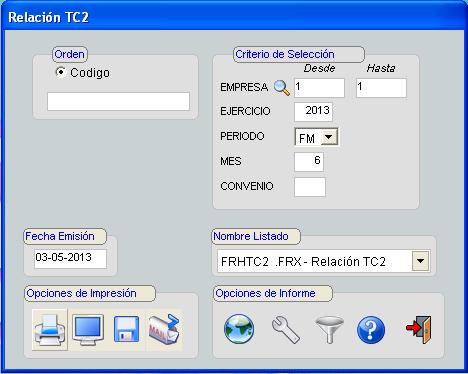Click the Fecha Emisión date field
The height and width of the screenshot is (374, 468).
pyautogui.click(x=70, y=258)
